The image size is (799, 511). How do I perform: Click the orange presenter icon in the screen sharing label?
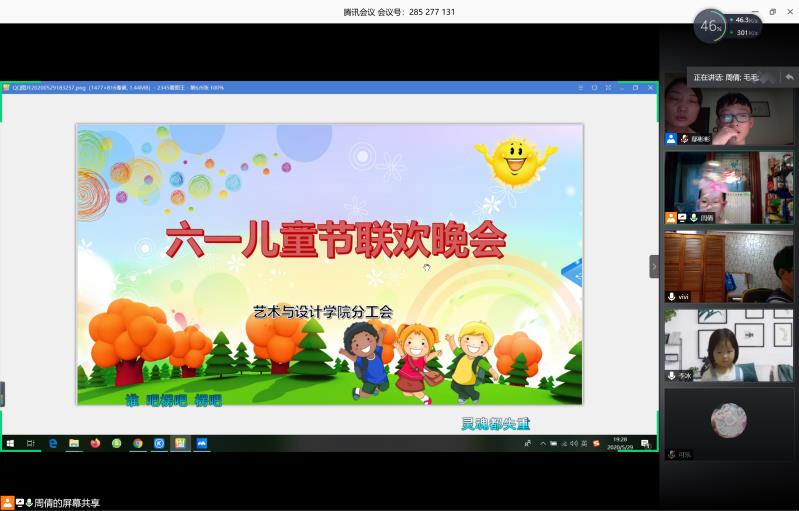(7, 503)
